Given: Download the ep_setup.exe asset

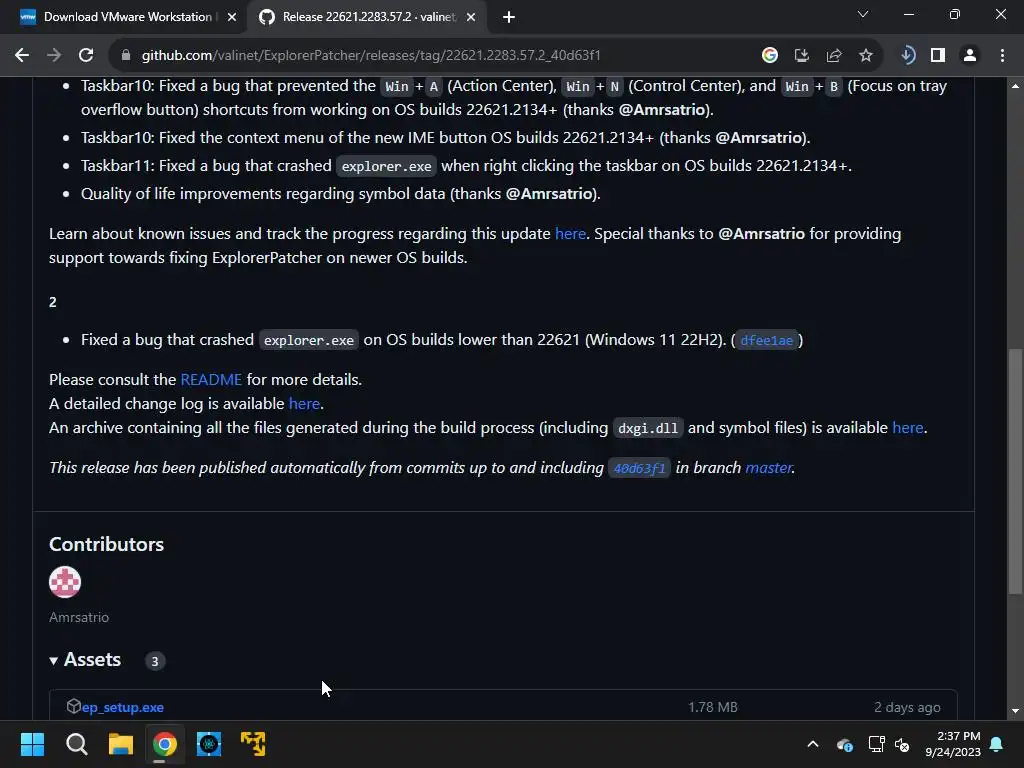Looking at the screenshot, I should 123,707.
